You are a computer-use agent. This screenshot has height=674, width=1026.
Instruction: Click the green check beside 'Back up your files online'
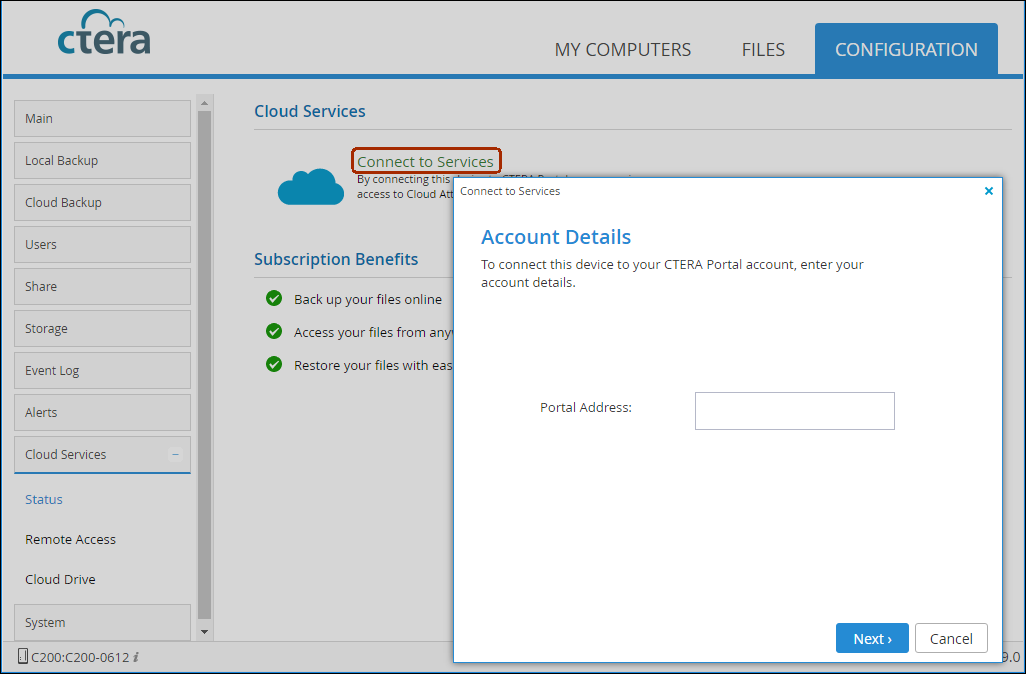[x=274, y=298]
